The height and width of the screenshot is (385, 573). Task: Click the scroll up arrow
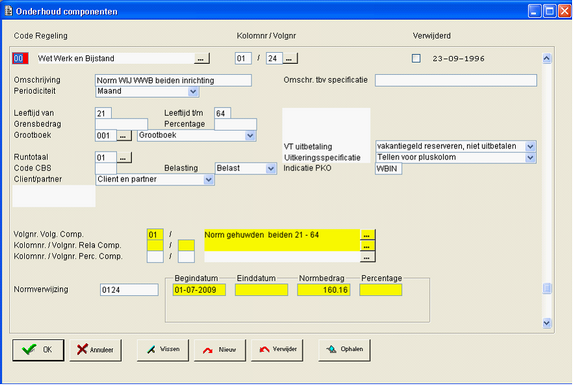547,58
